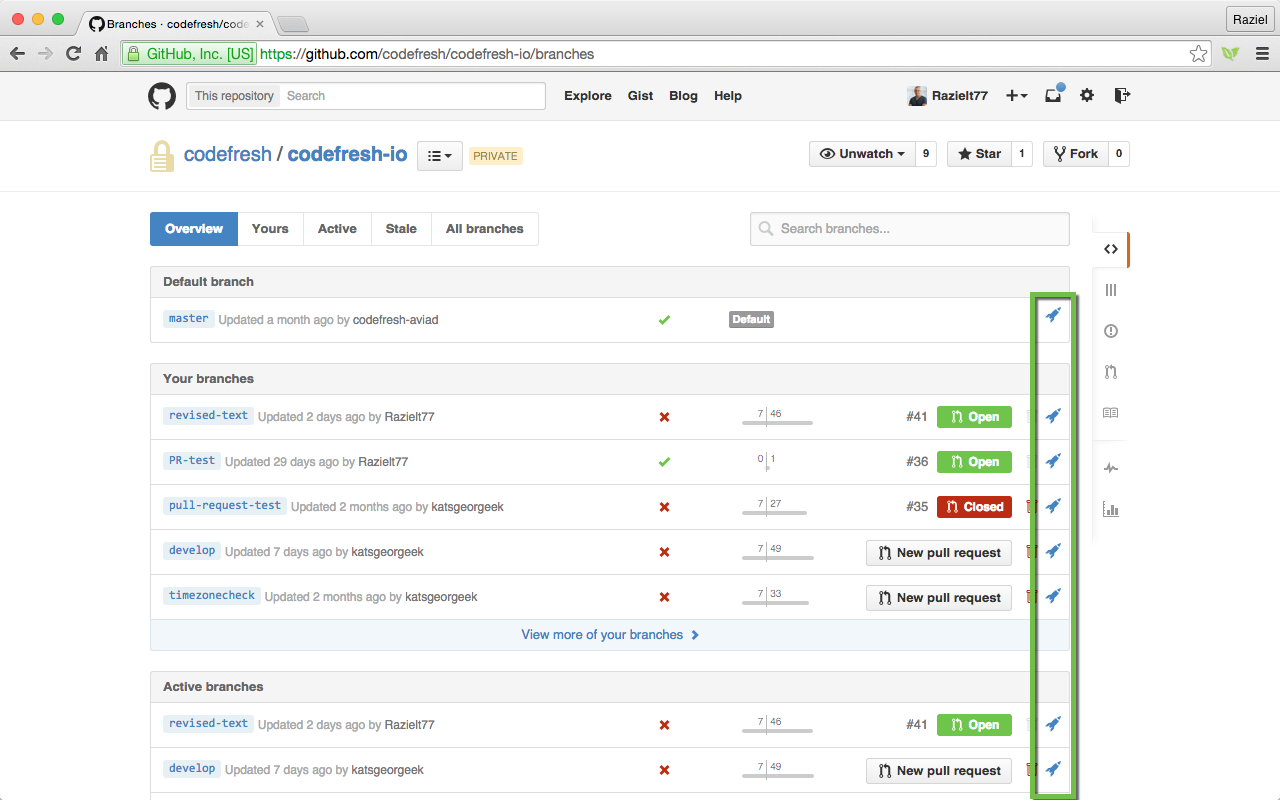Open the Closed pull request #35 button
This screenshot has height=800, width=1280.
coord(974,507)
